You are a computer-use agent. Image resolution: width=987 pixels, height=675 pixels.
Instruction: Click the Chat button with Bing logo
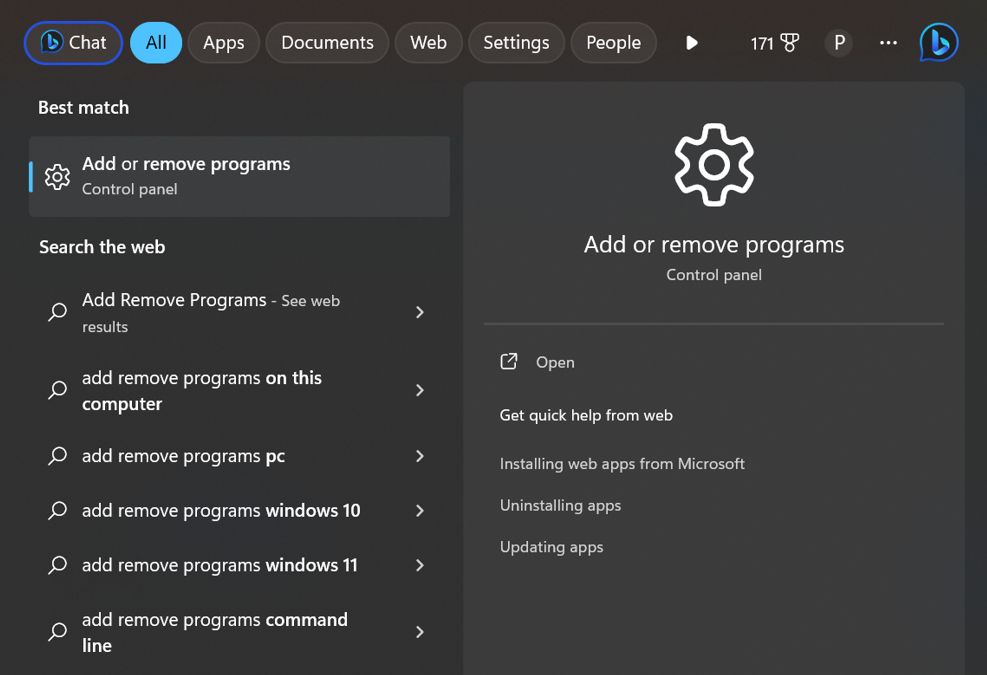[x=74, y=43]
